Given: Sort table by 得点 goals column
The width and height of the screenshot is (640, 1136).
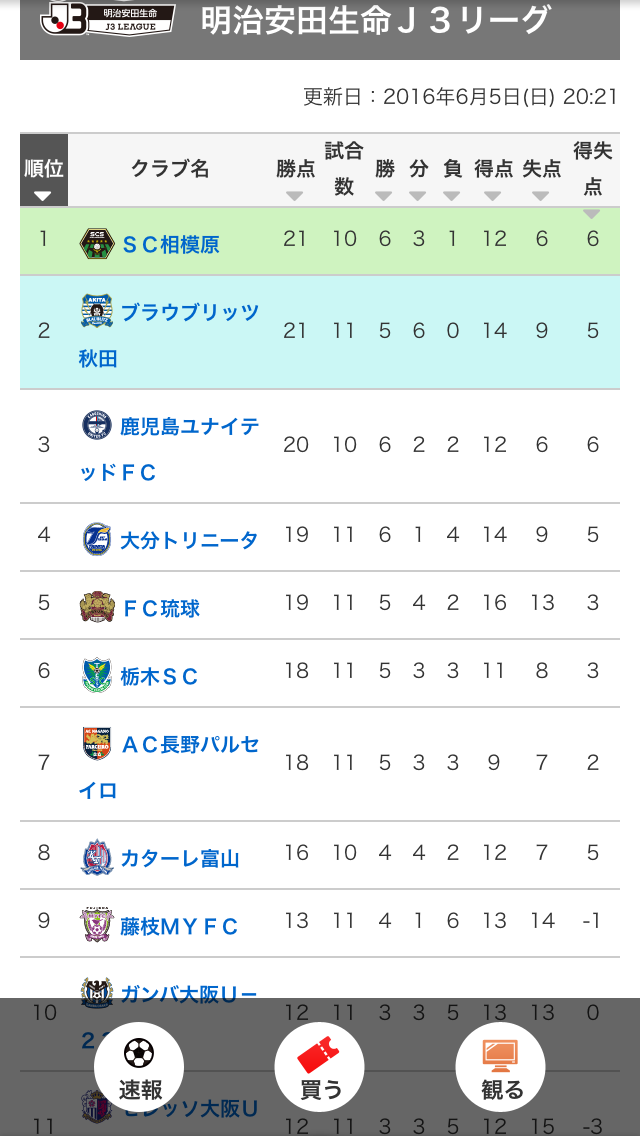Looking at the screenshot, I should click(x=493, y=172).
